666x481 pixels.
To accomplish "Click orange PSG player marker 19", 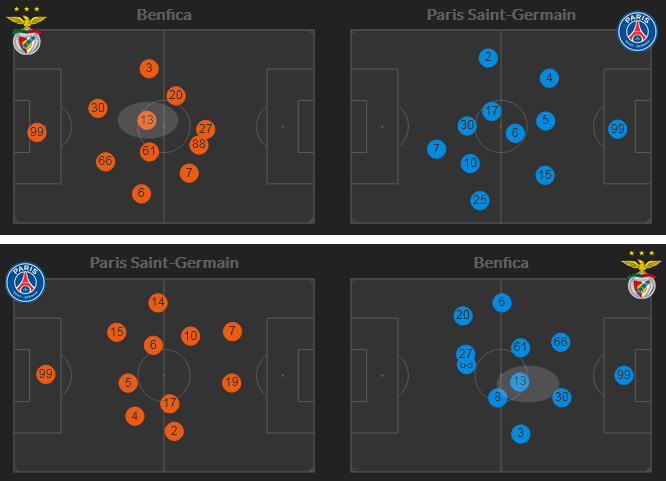I will [x=232, y=382].
